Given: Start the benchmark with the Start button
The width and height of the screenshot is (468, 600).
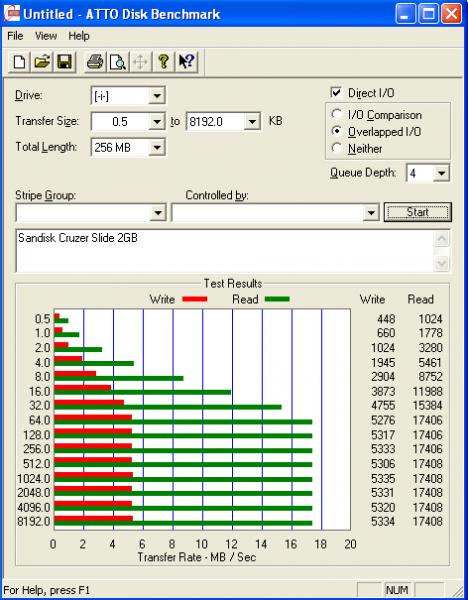Looking at the screenshot, I should coord(417,212).
